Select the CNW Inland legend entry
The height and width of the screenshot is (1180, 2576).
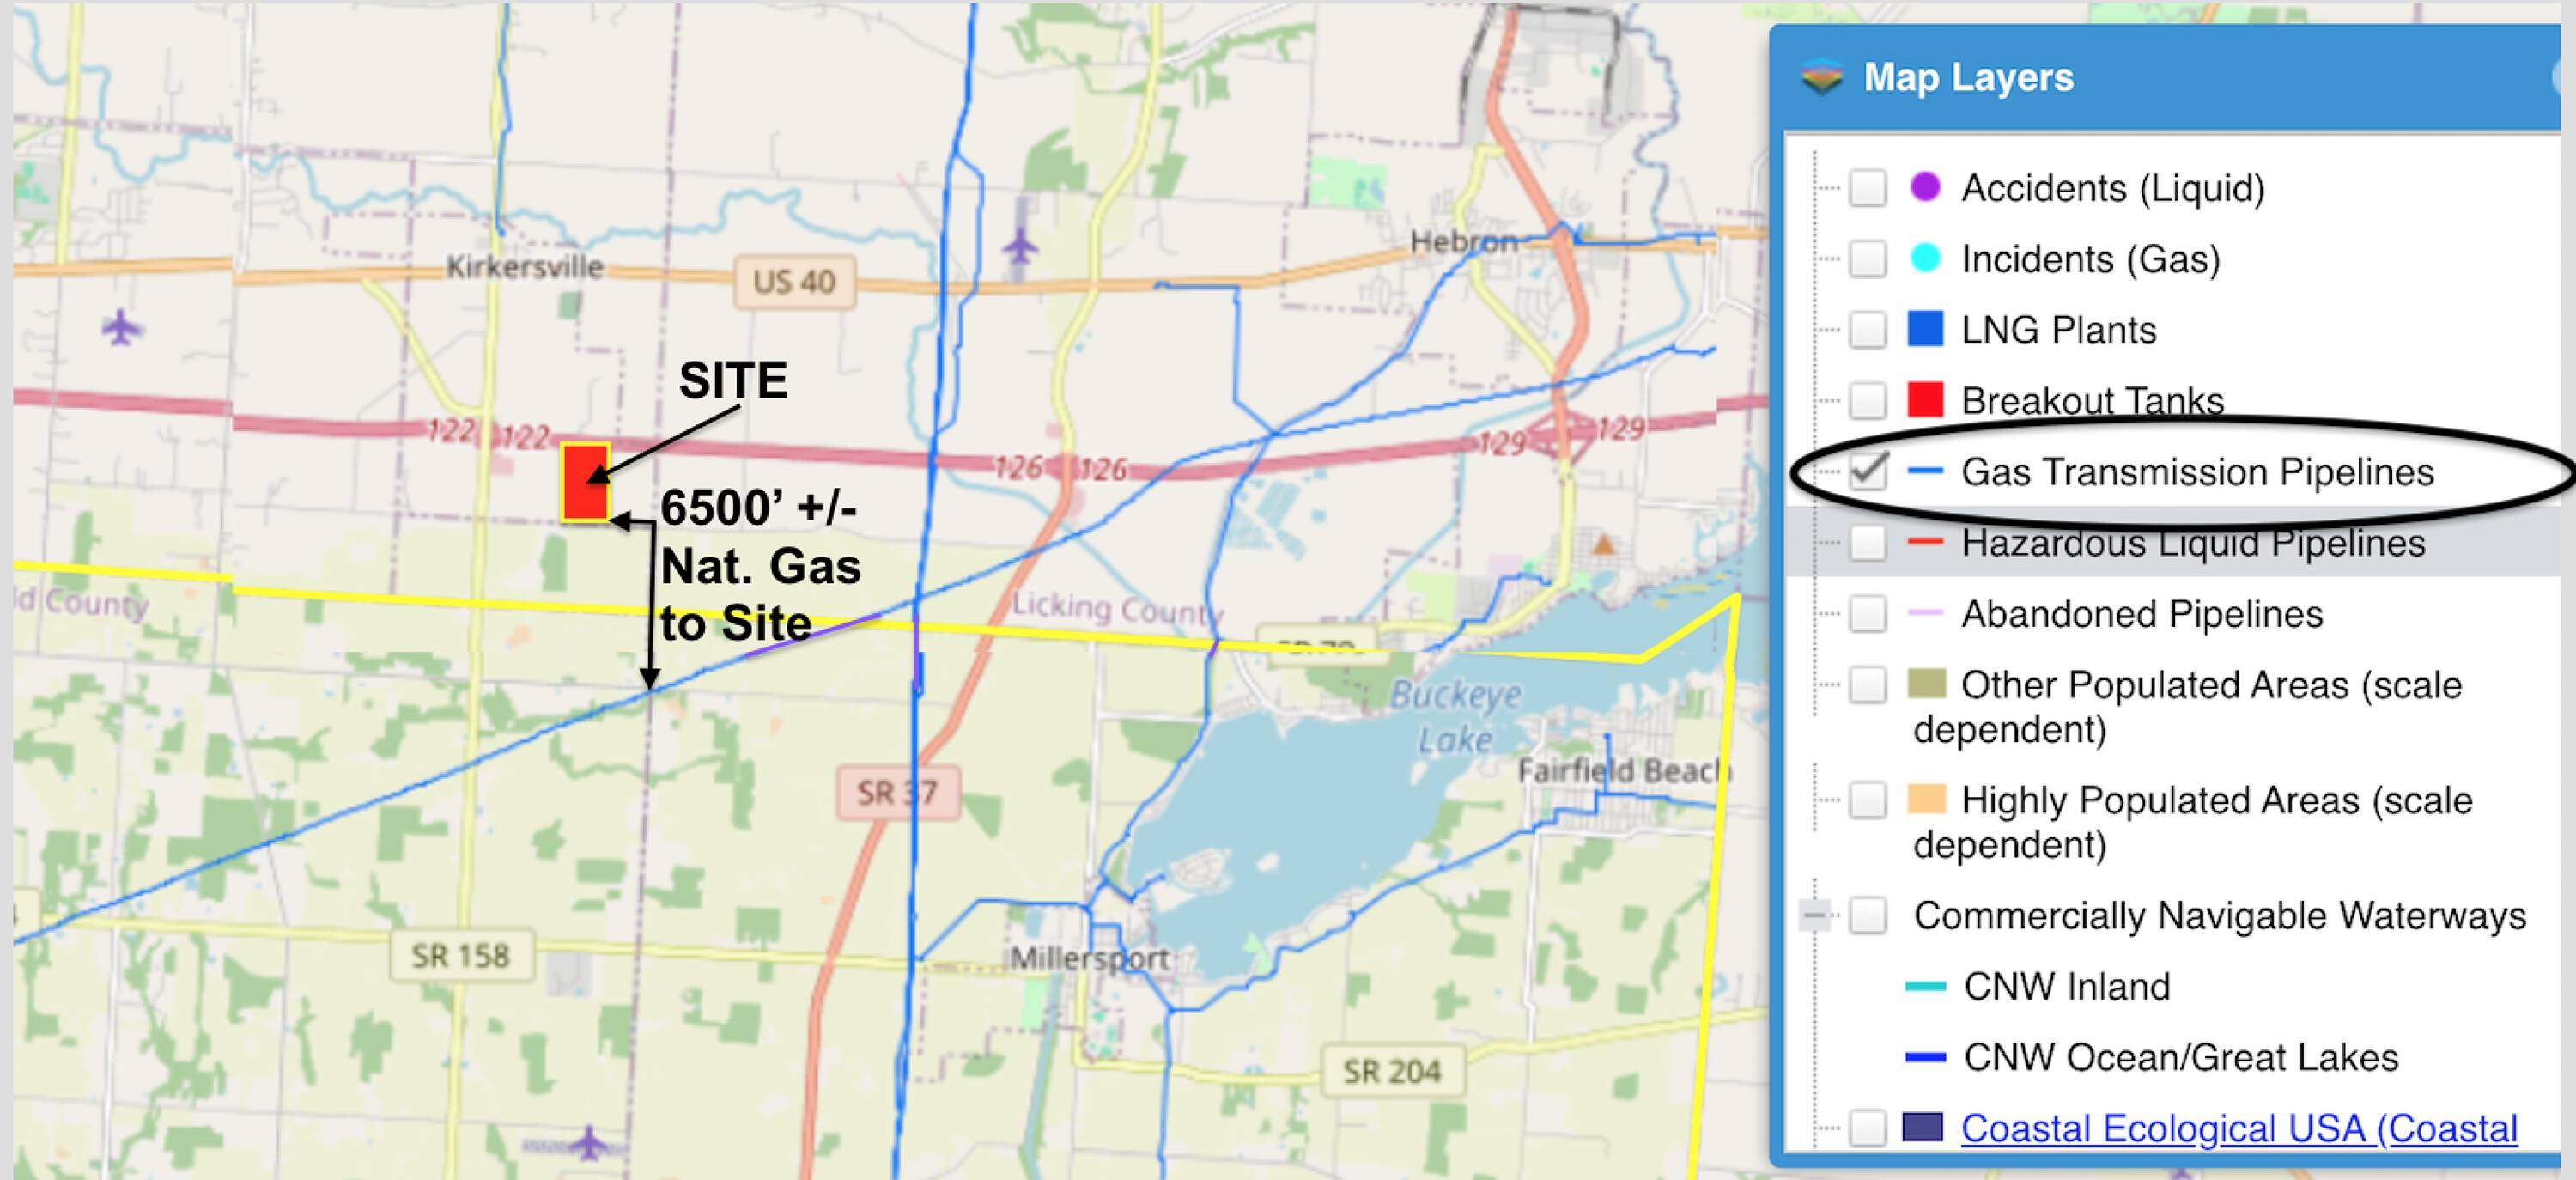click(x=2065, y=986)
